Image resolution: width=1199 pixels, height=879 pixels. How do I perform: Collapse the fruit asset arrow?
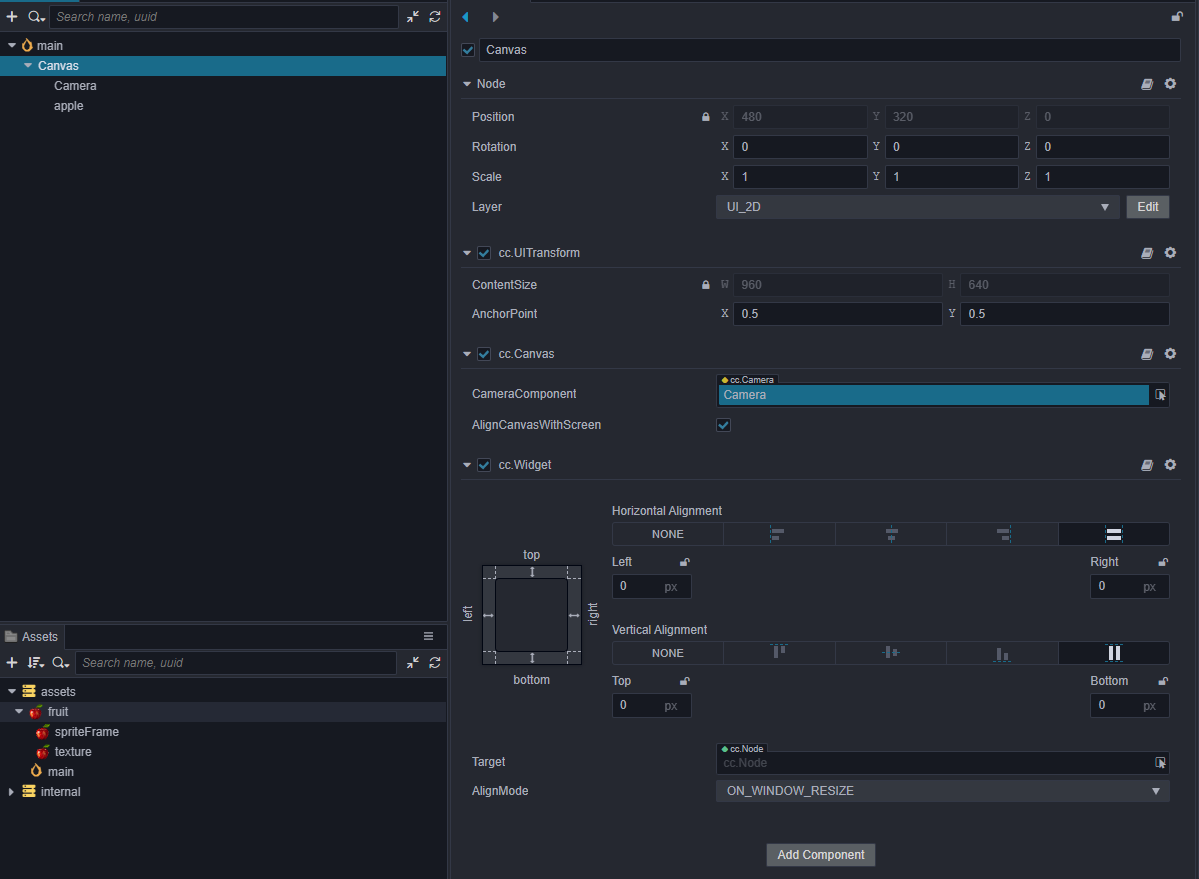pyautogui.click(x=19, y=712)
